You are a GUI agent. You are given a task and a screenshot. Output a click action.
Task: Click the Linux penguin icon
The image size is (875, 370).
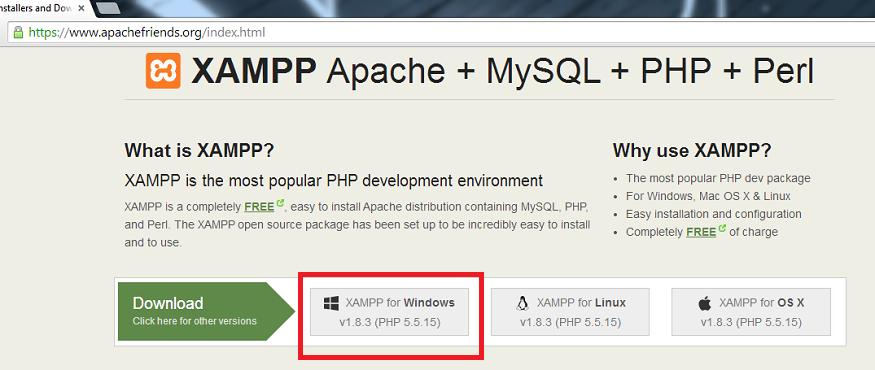pyautogui.click(x=522, y=304)
